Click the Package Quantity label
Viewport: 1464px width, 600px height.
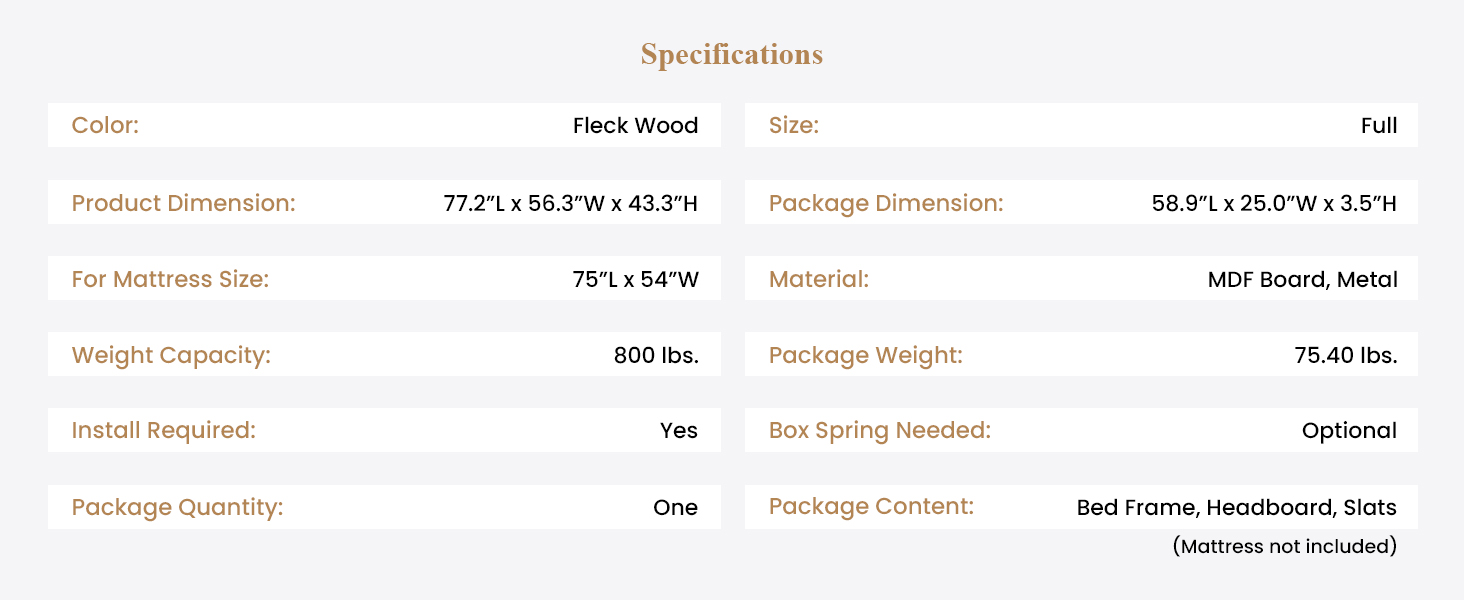tap(177, 507)
